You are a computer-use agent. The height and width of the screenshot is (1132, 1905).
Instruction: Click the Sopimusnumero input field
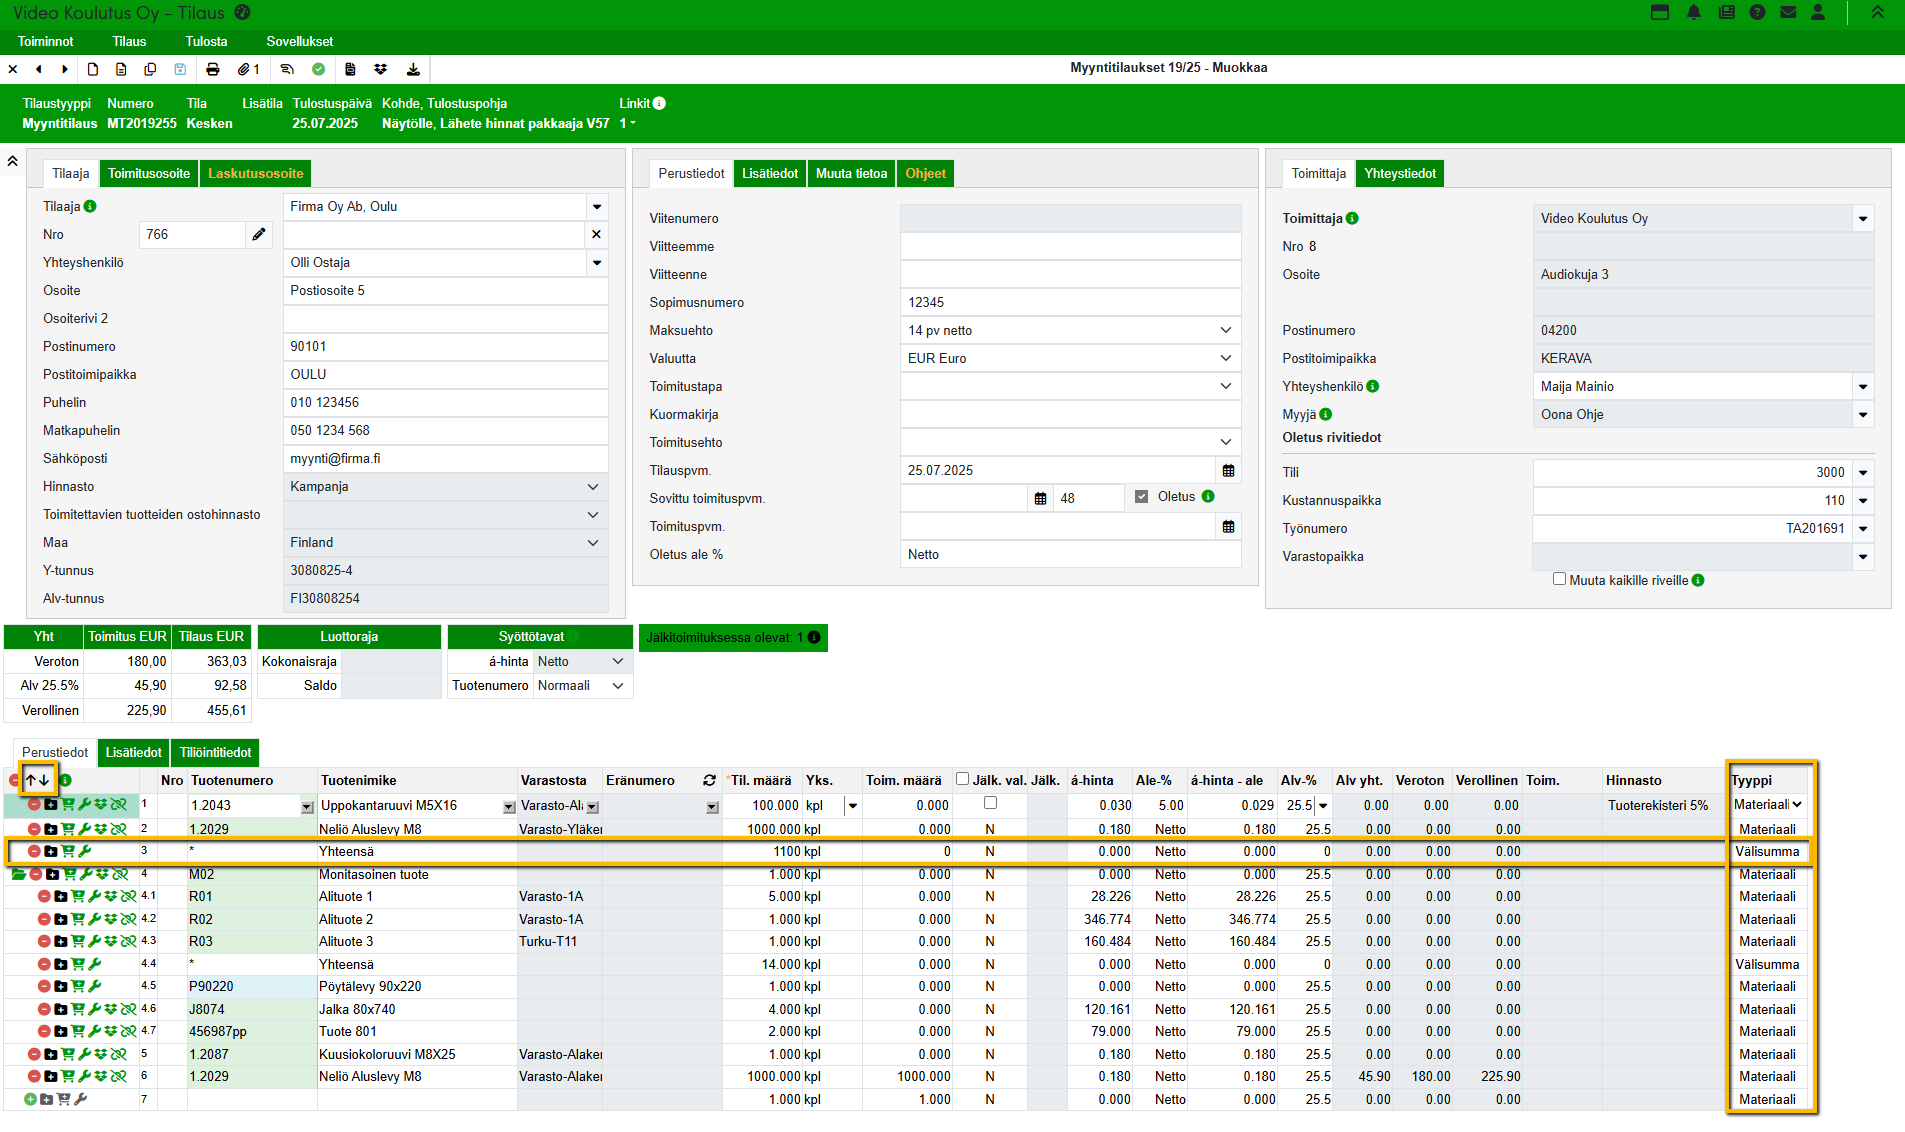[x=1070, y=303]
